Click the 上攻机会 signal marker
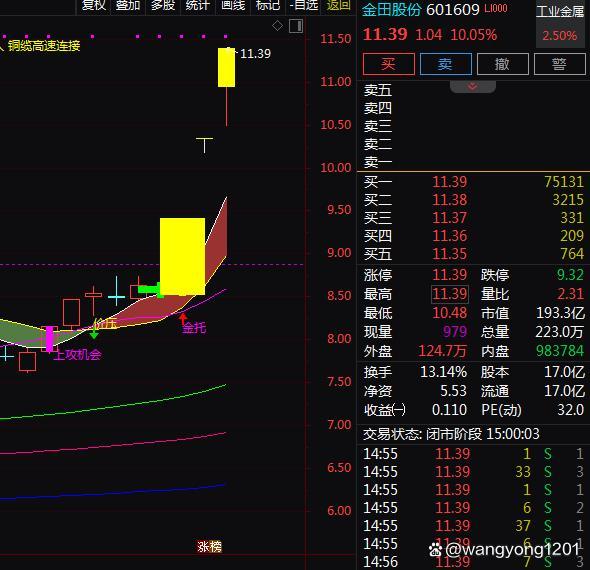Viewport: 590px width, 570px height. tap(78, 354)
